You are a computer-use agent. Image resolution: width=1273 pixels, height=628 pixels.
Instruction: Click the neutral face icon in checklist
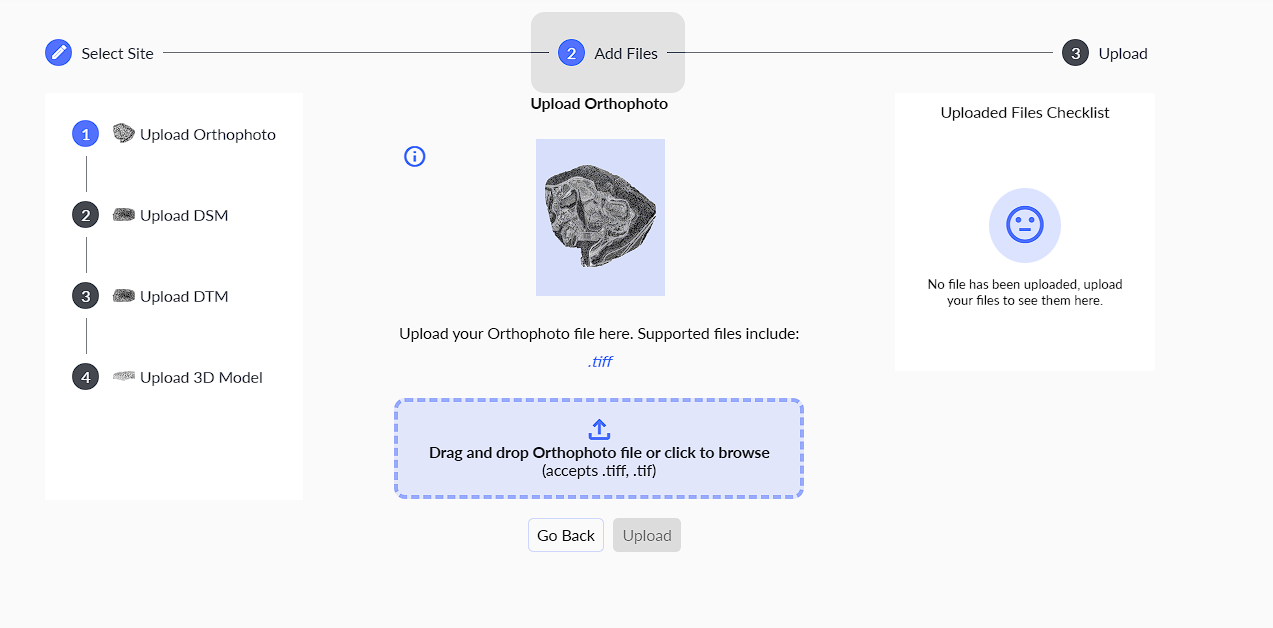1024,225
